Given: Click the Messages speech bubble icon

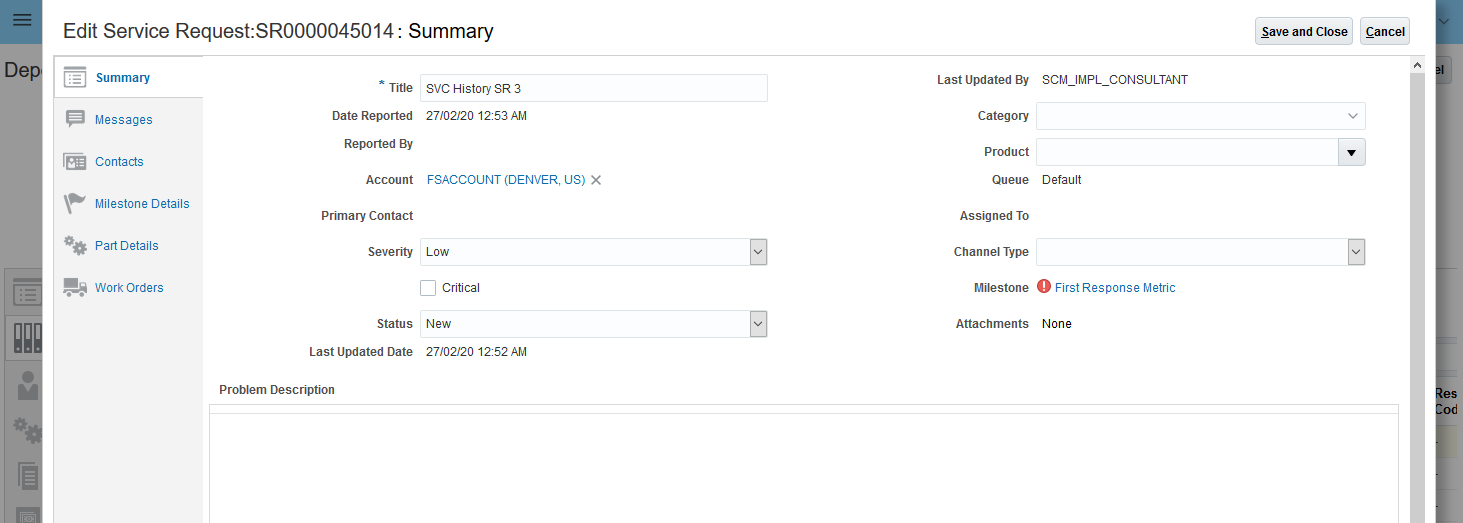Looking at the screenshot, I should pos(75,120).
